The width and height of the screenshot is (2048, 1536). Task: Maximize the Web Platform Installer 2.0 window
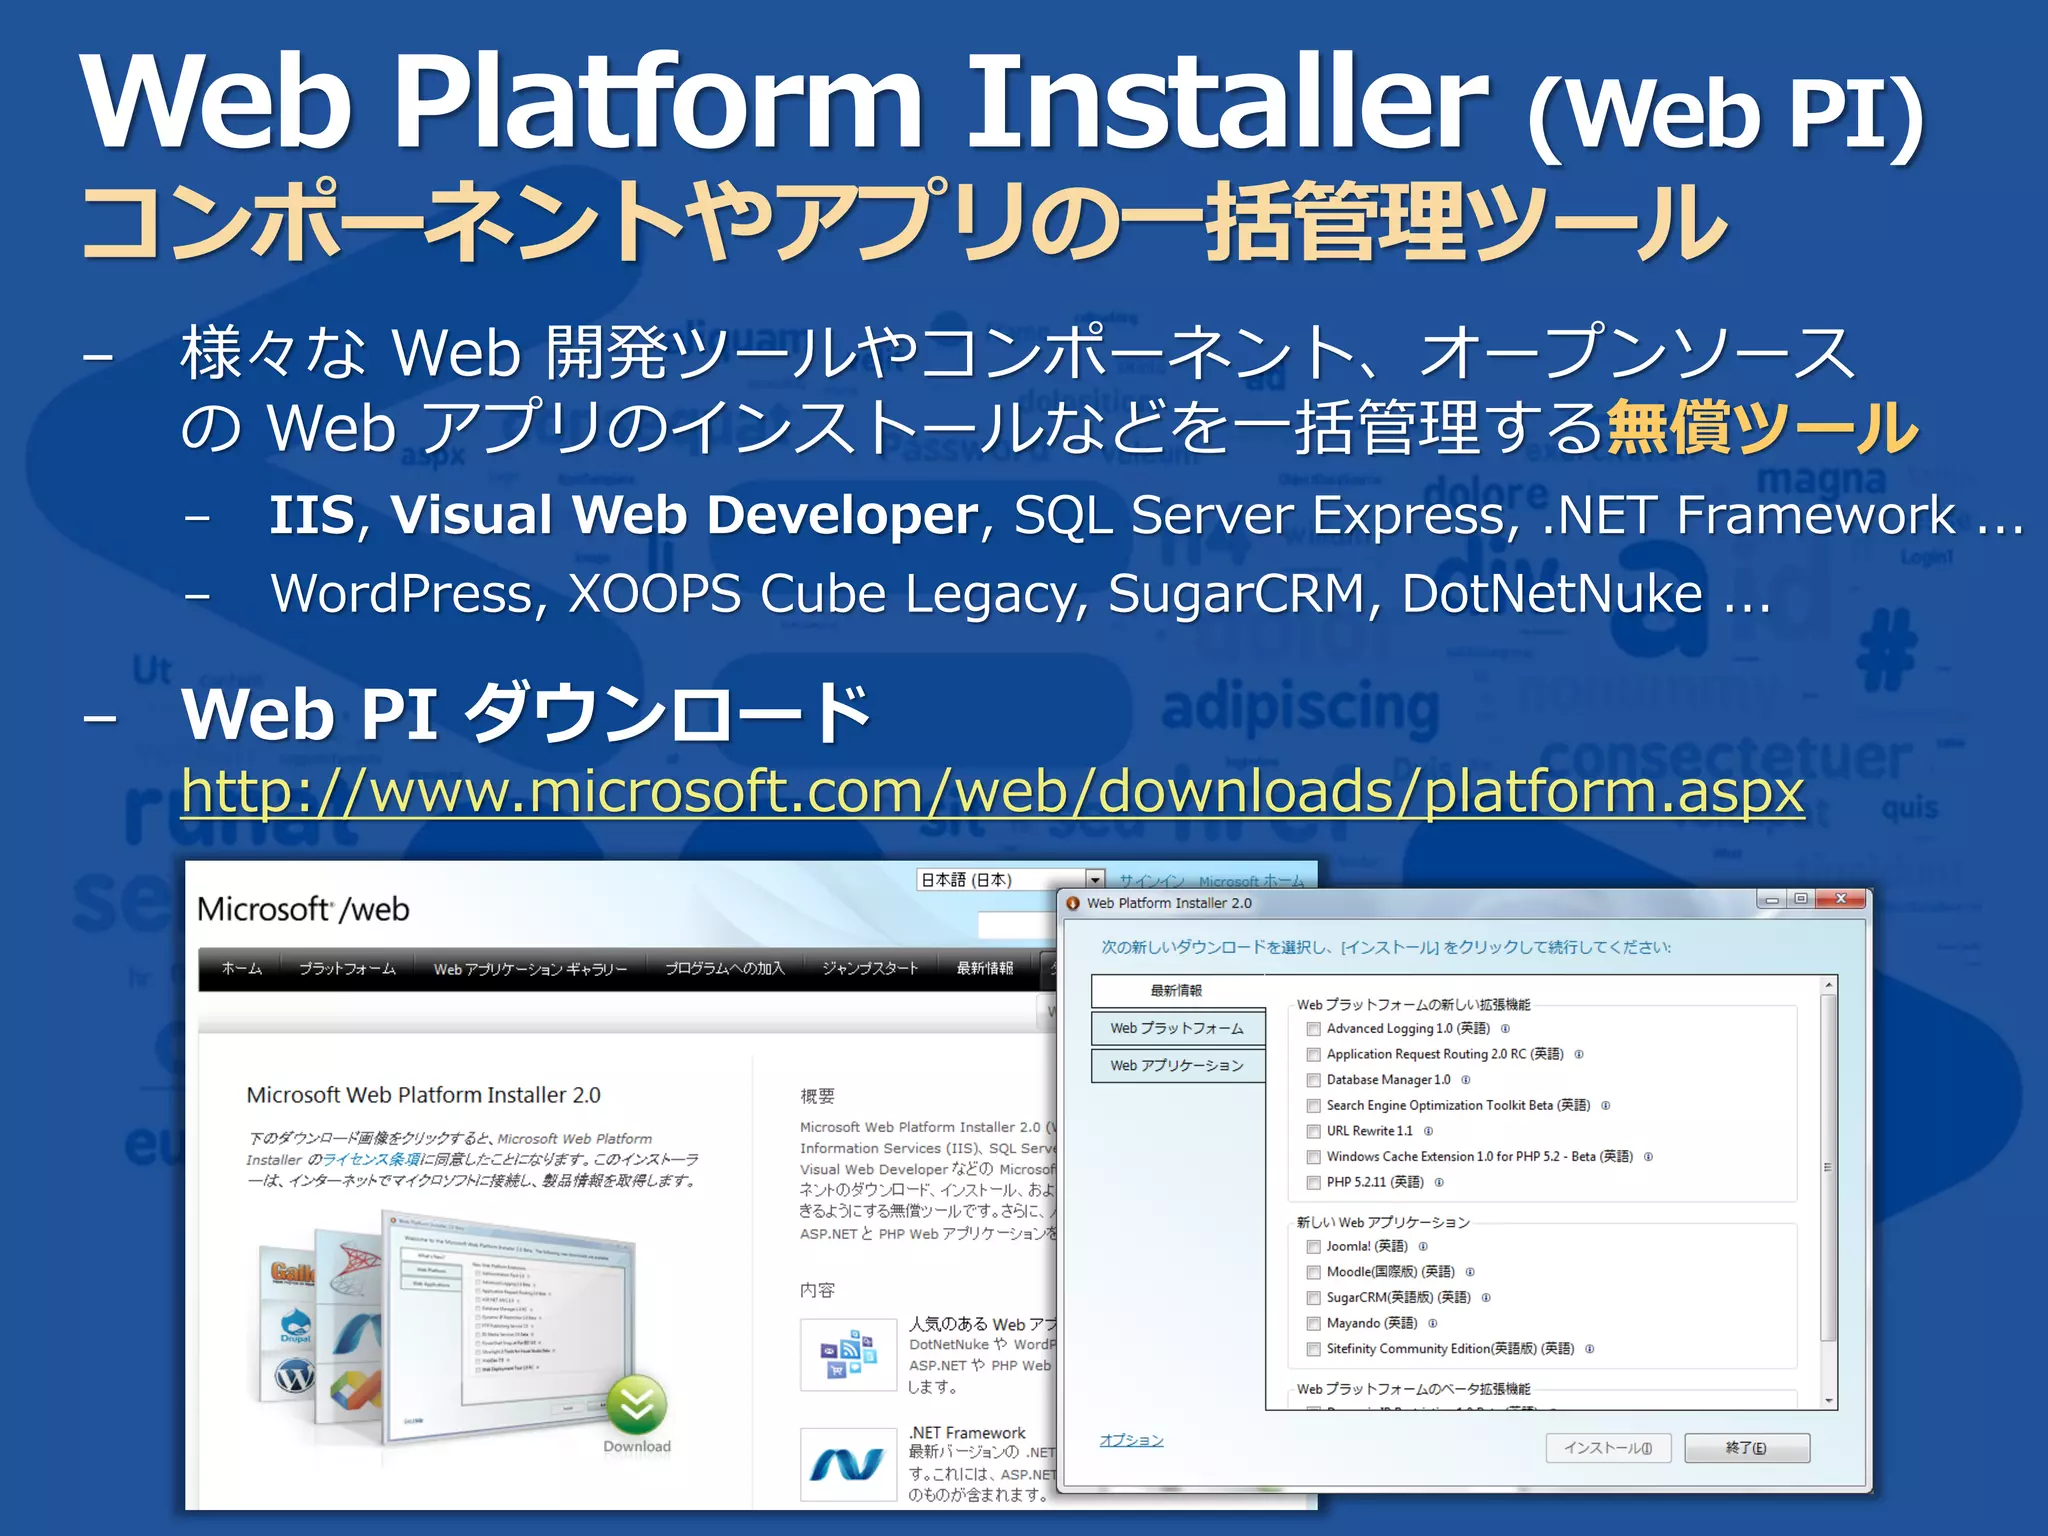[x=1800, y=899]
